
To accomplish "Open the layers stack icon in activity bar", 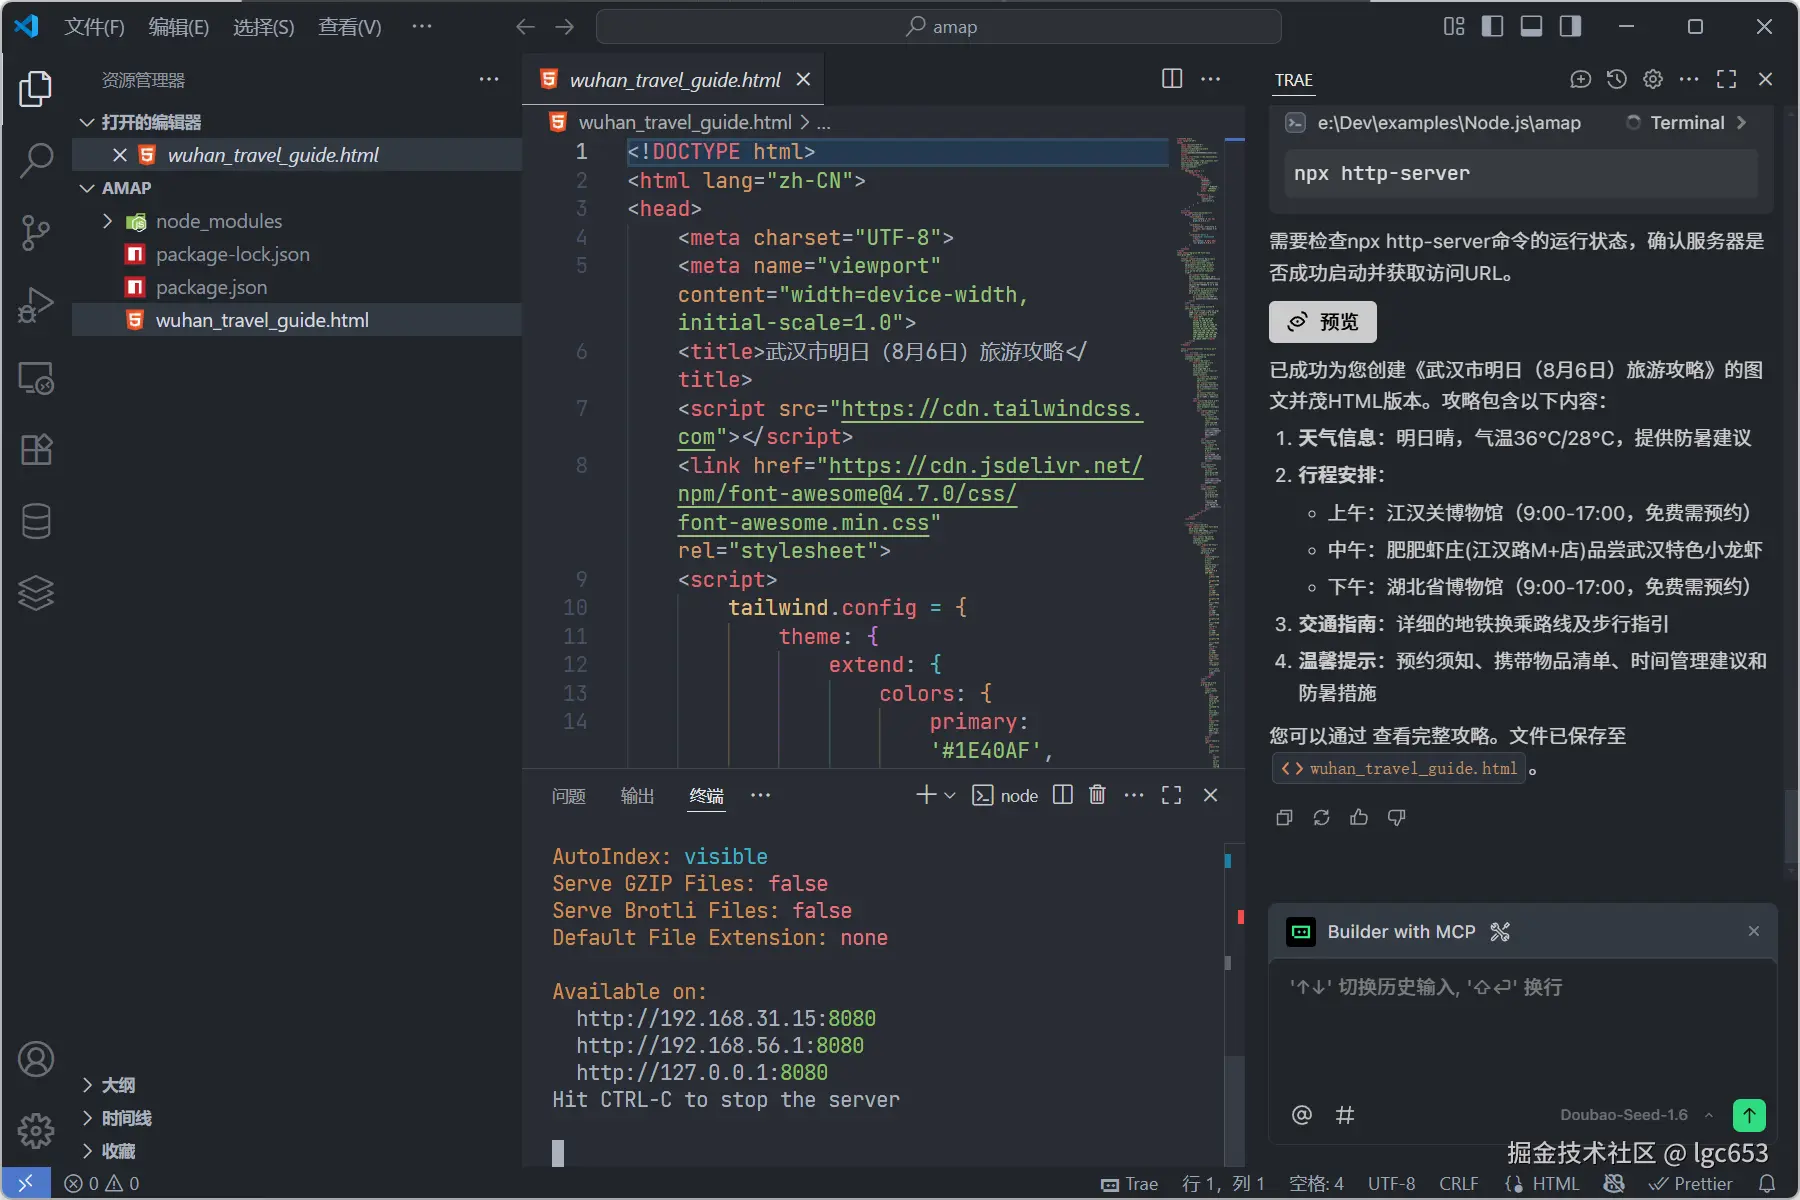I will click(x=36, y=593).
